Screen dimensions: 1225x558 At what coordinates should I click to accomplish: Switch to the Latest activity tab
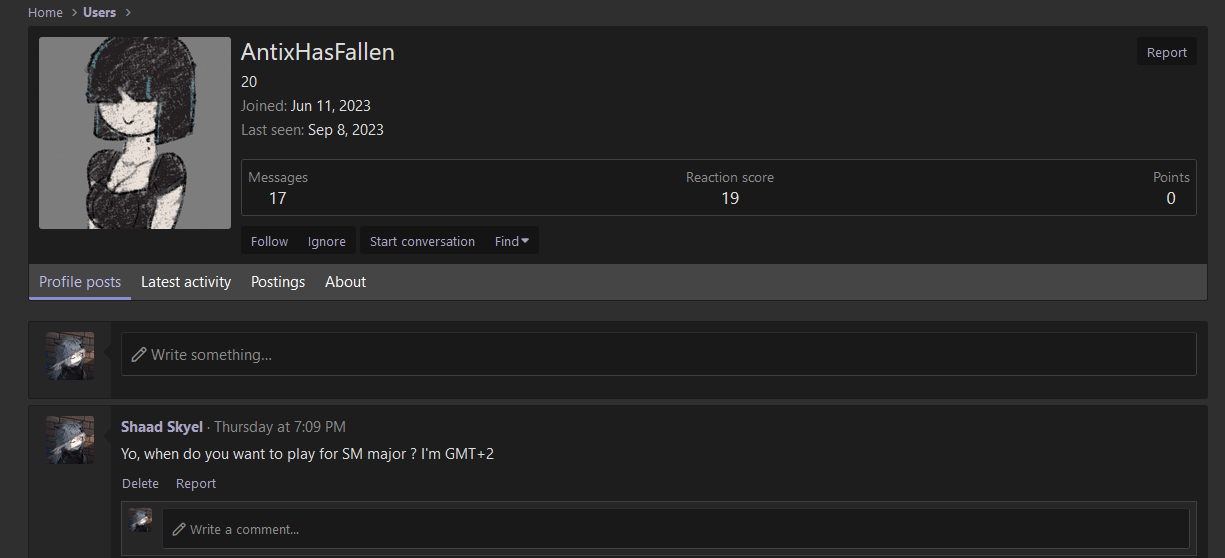[186, 282]
